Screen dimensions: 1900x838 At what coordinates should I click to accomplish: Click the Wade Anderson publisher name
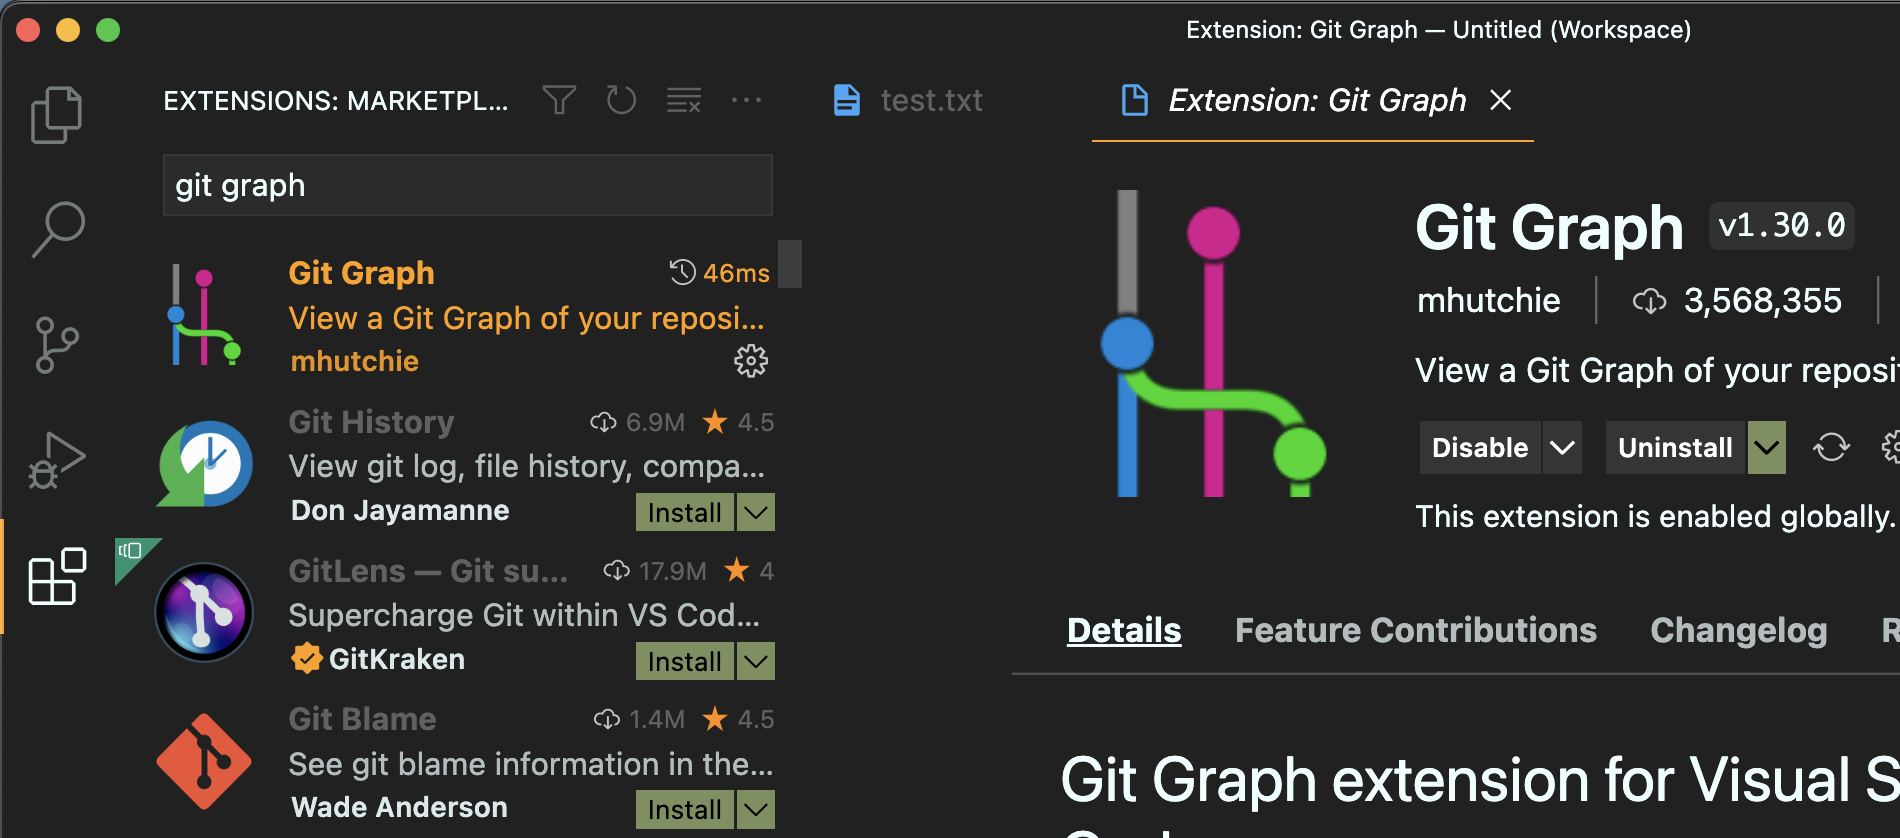(399, 807)
